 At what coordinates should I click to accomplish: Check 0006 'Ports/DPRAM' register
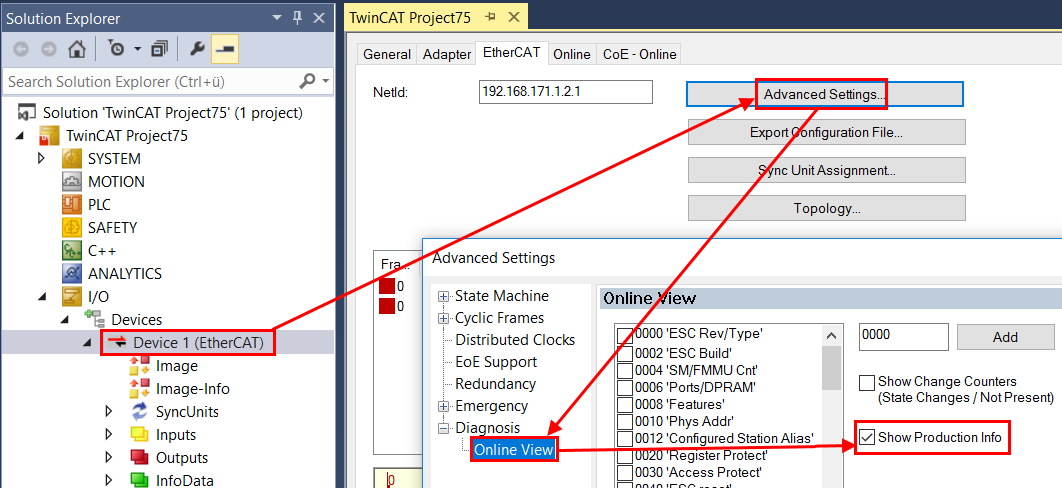pos(624,388)
